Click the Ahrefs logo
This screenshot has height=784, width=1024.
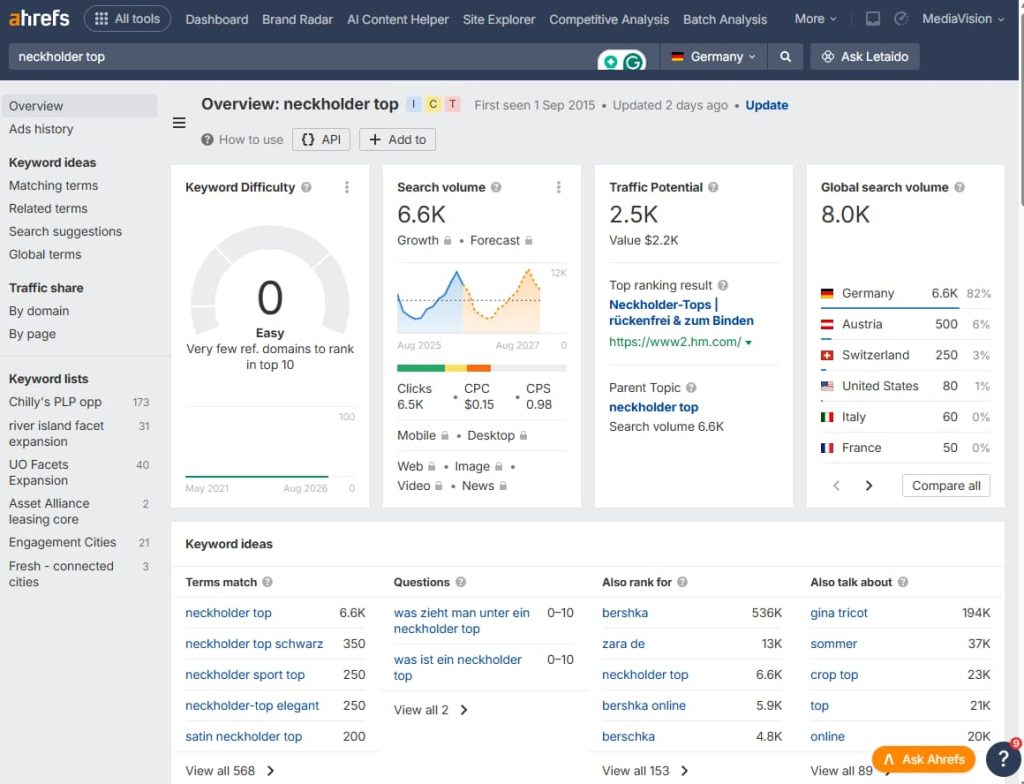pyautogui.click(x=39, y=18)
